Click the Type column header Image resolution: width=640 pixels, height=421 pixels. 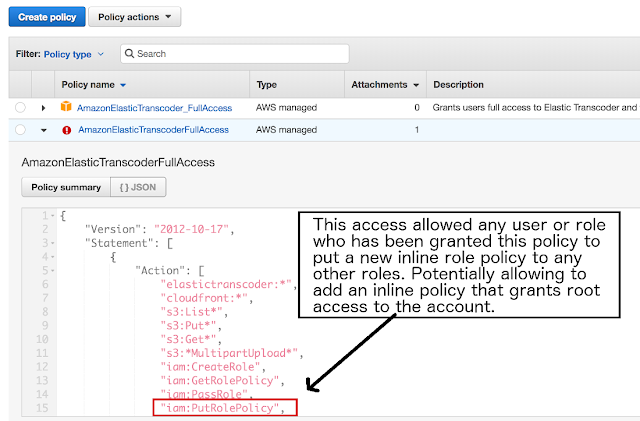[x=267, y=85]
